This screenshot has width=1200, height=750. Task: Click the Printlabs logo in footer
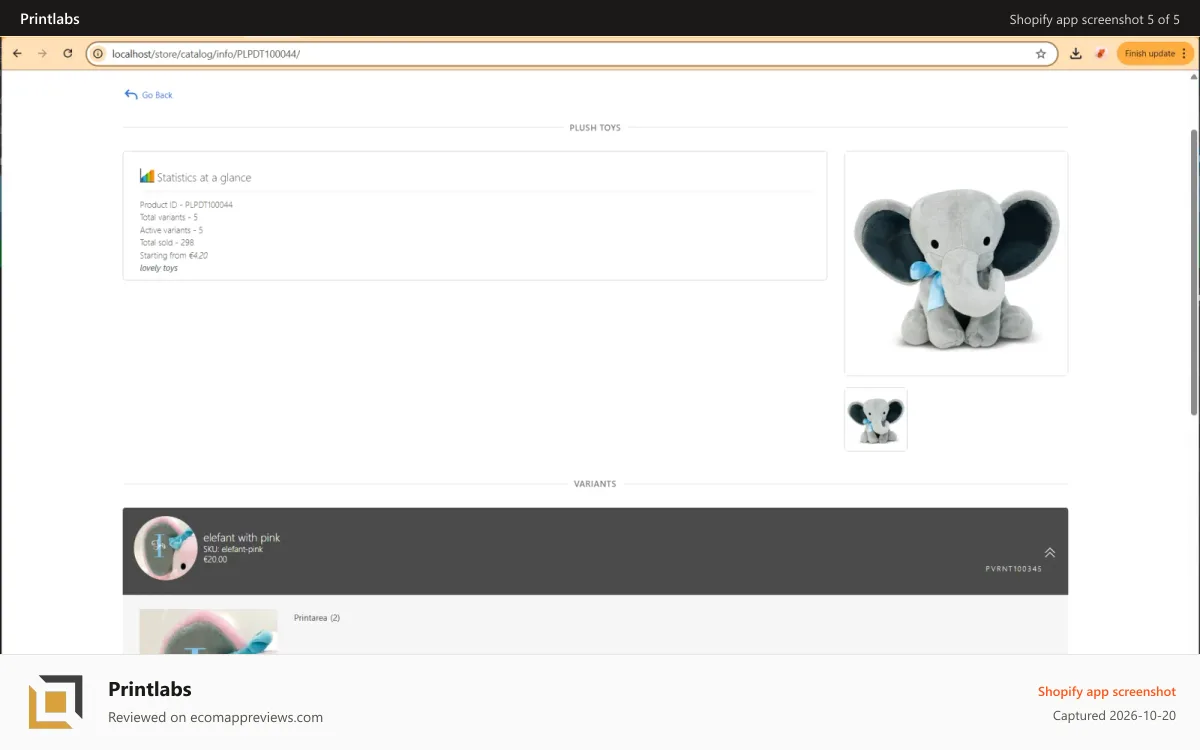click(55, 702)
